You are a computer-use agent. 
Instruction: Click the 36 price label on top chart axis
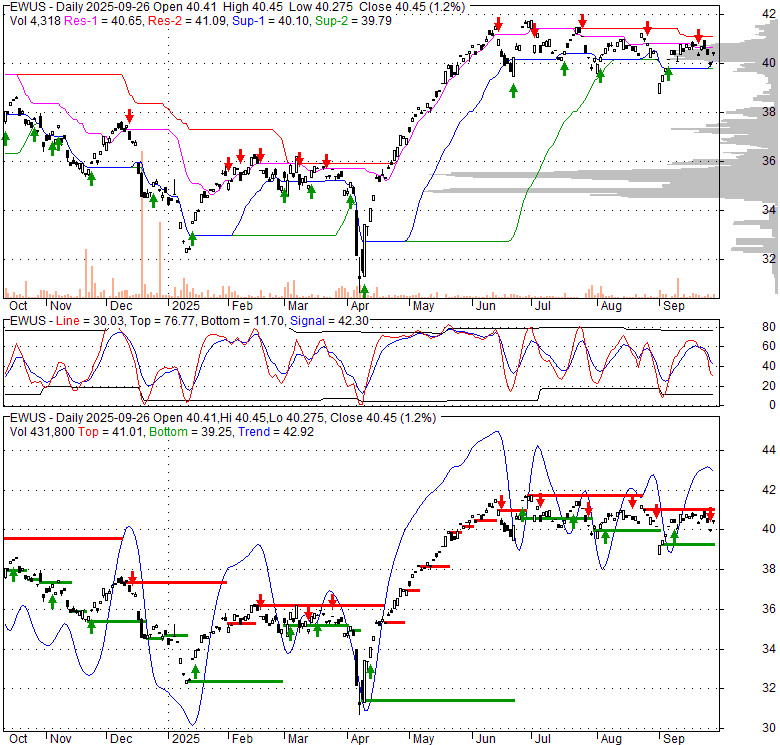pos(769,161)
